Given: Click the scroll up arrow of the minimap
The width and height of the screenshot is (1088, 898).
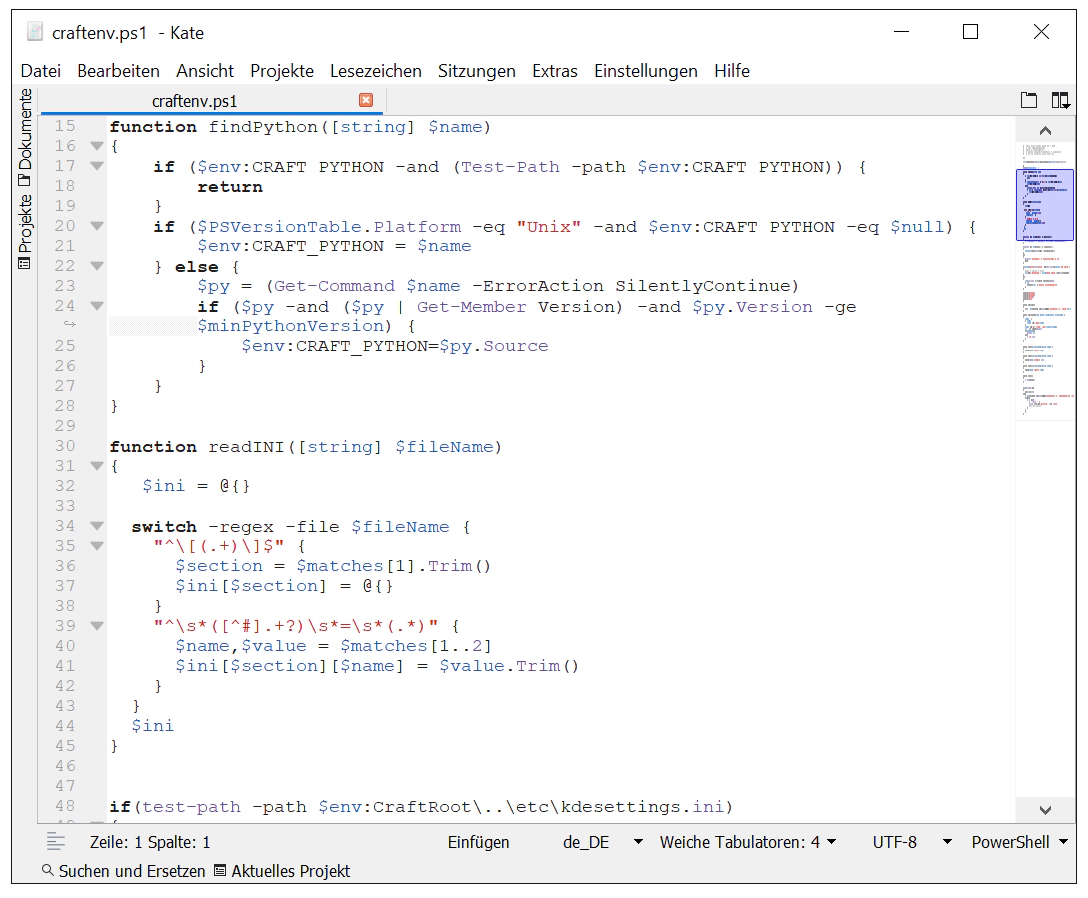Looking at the screenshot, I should [x=1045, y=130].
